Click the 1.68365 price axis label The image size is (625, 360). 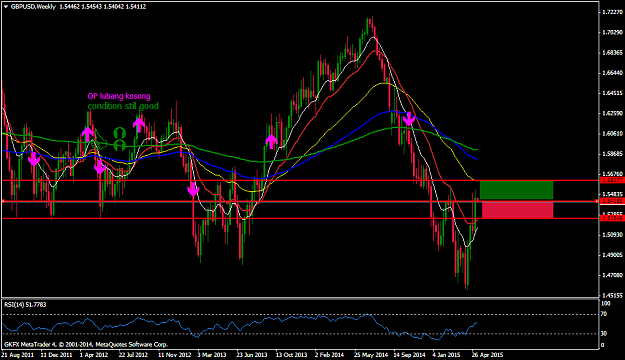tap(612, 53)
